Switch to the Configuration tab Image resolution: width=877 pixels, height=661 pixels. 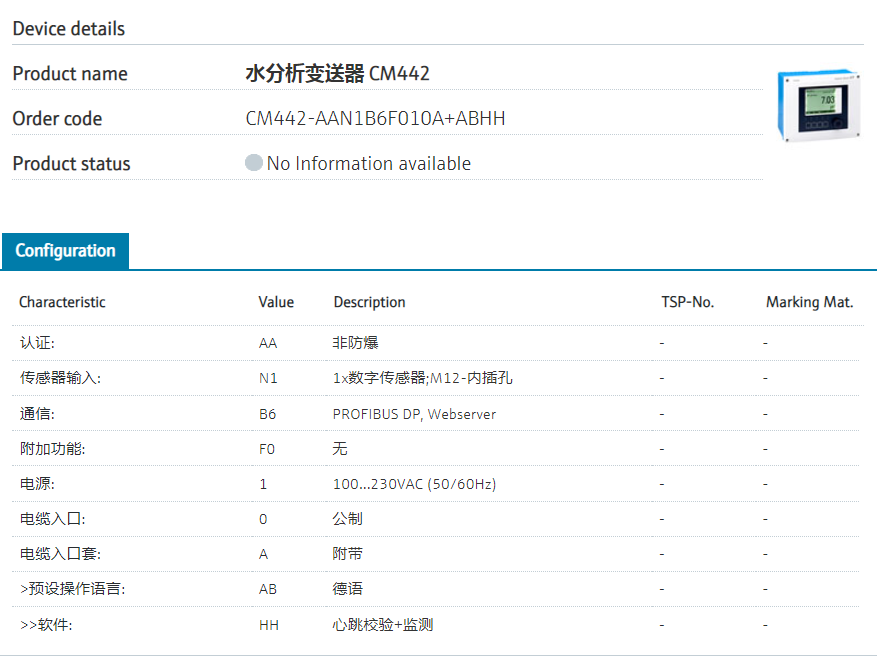(x=65, y=251)
